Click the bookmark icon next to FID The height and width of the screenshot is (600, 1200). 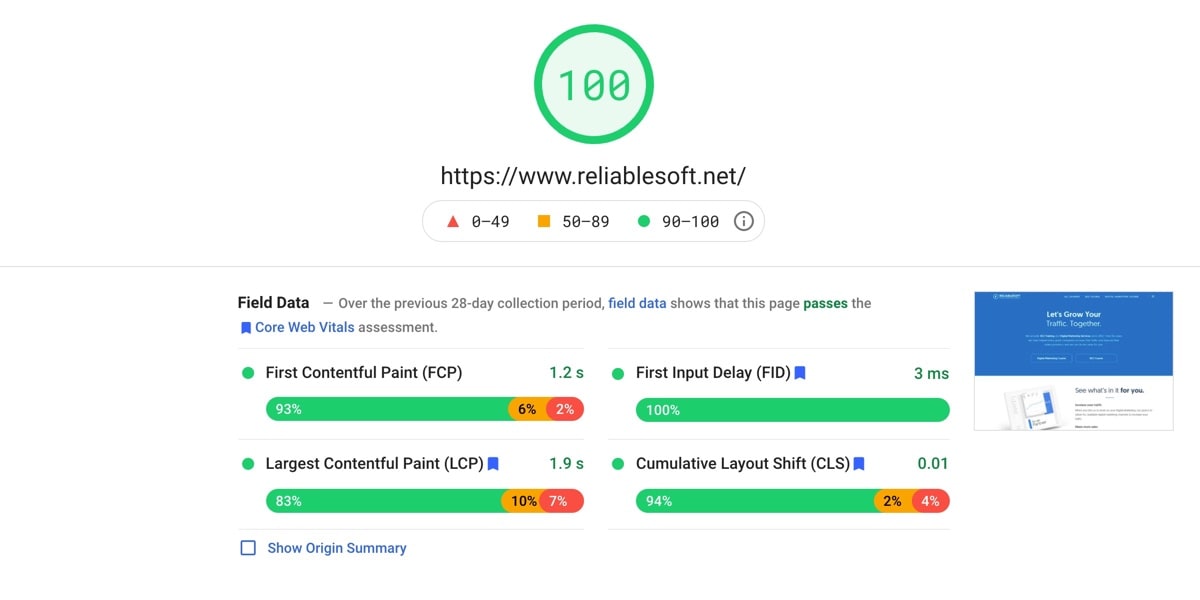pyautogui.click(x=800, y=373)
